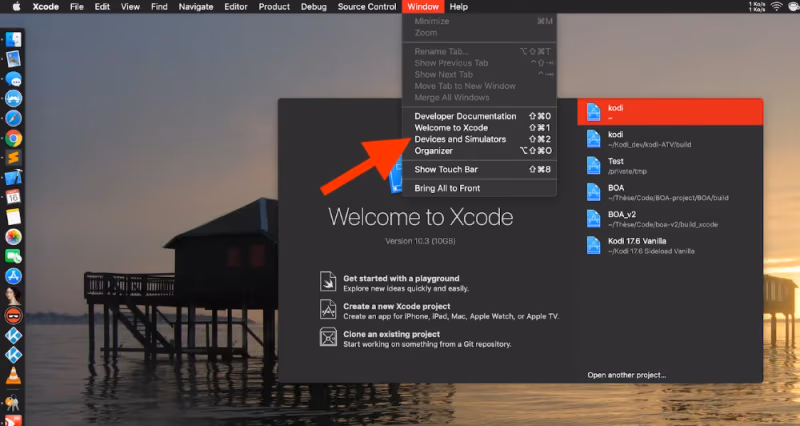The width and height of the screenshot is (800, 426).
Task: Open the Edit menu
Action: coord(102,7)
